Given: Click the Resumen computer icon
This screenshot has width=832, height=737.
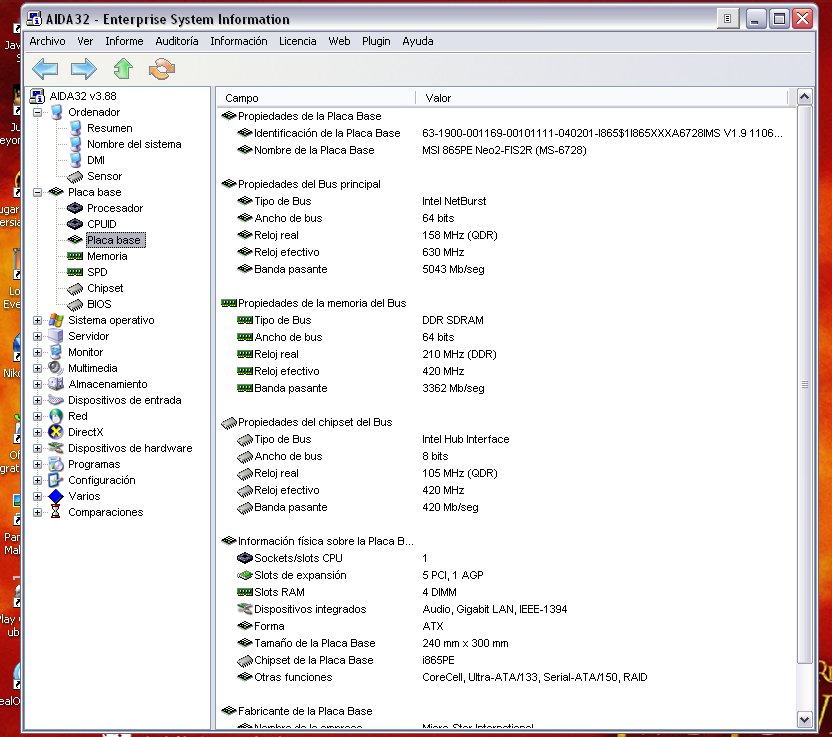Looking at the screenshot, I should point(75,128).
